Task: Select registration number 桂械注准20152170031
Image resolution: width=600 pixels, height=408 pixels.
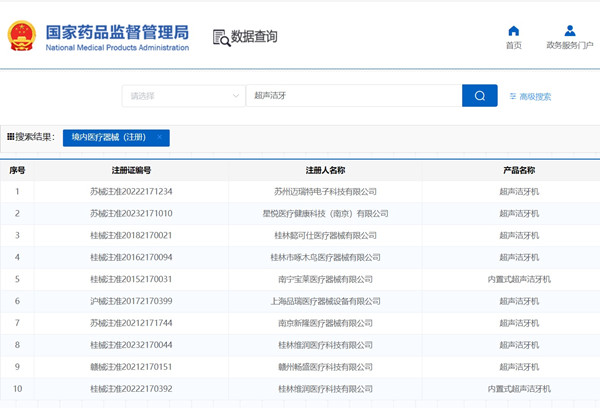Action: (x=131, y=279)
